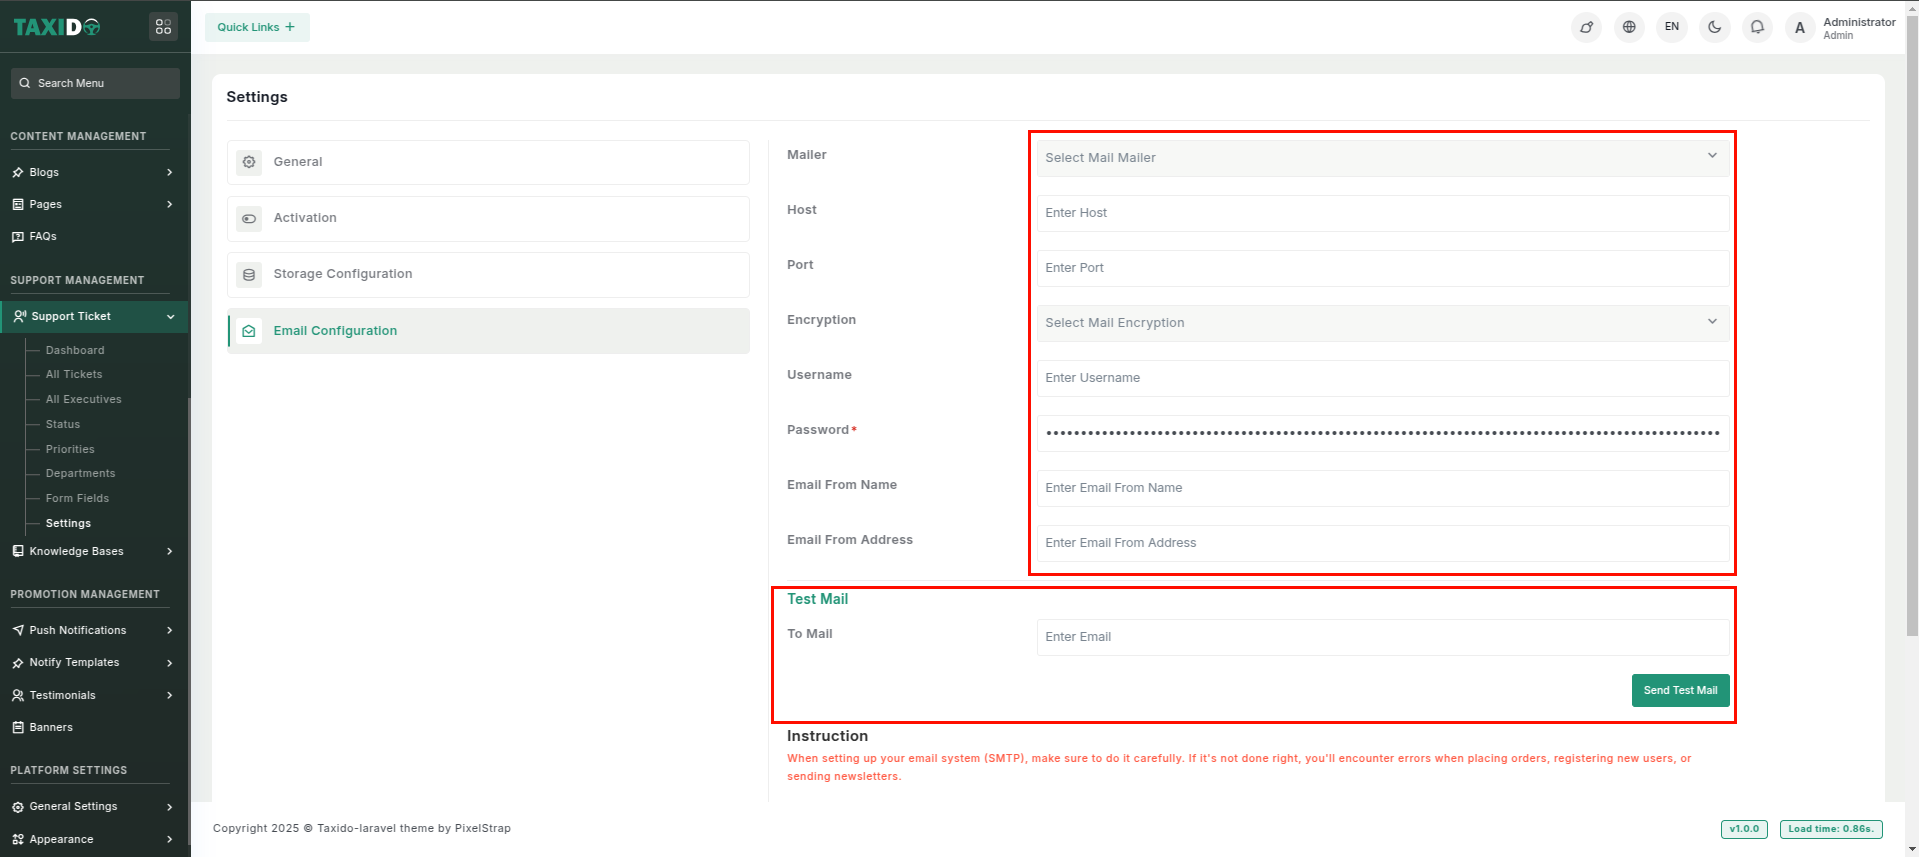
Task: Go to Departments in sidebar
Action: tap(80, 473)
